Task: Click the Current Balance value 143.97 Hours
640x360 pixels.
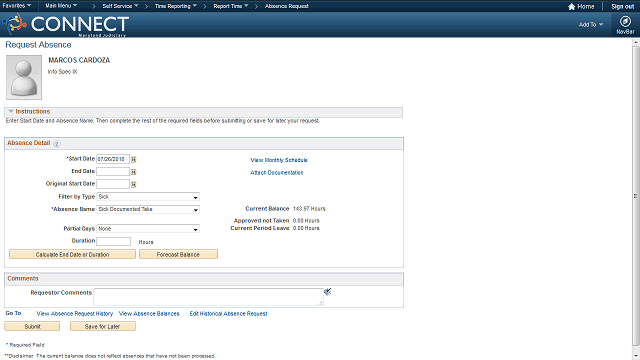Action: [x=309, y=209]
